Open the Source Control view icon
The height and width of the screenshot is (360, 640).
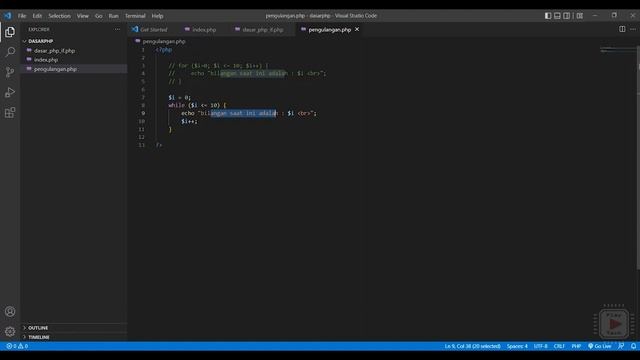tap(10, 72)
